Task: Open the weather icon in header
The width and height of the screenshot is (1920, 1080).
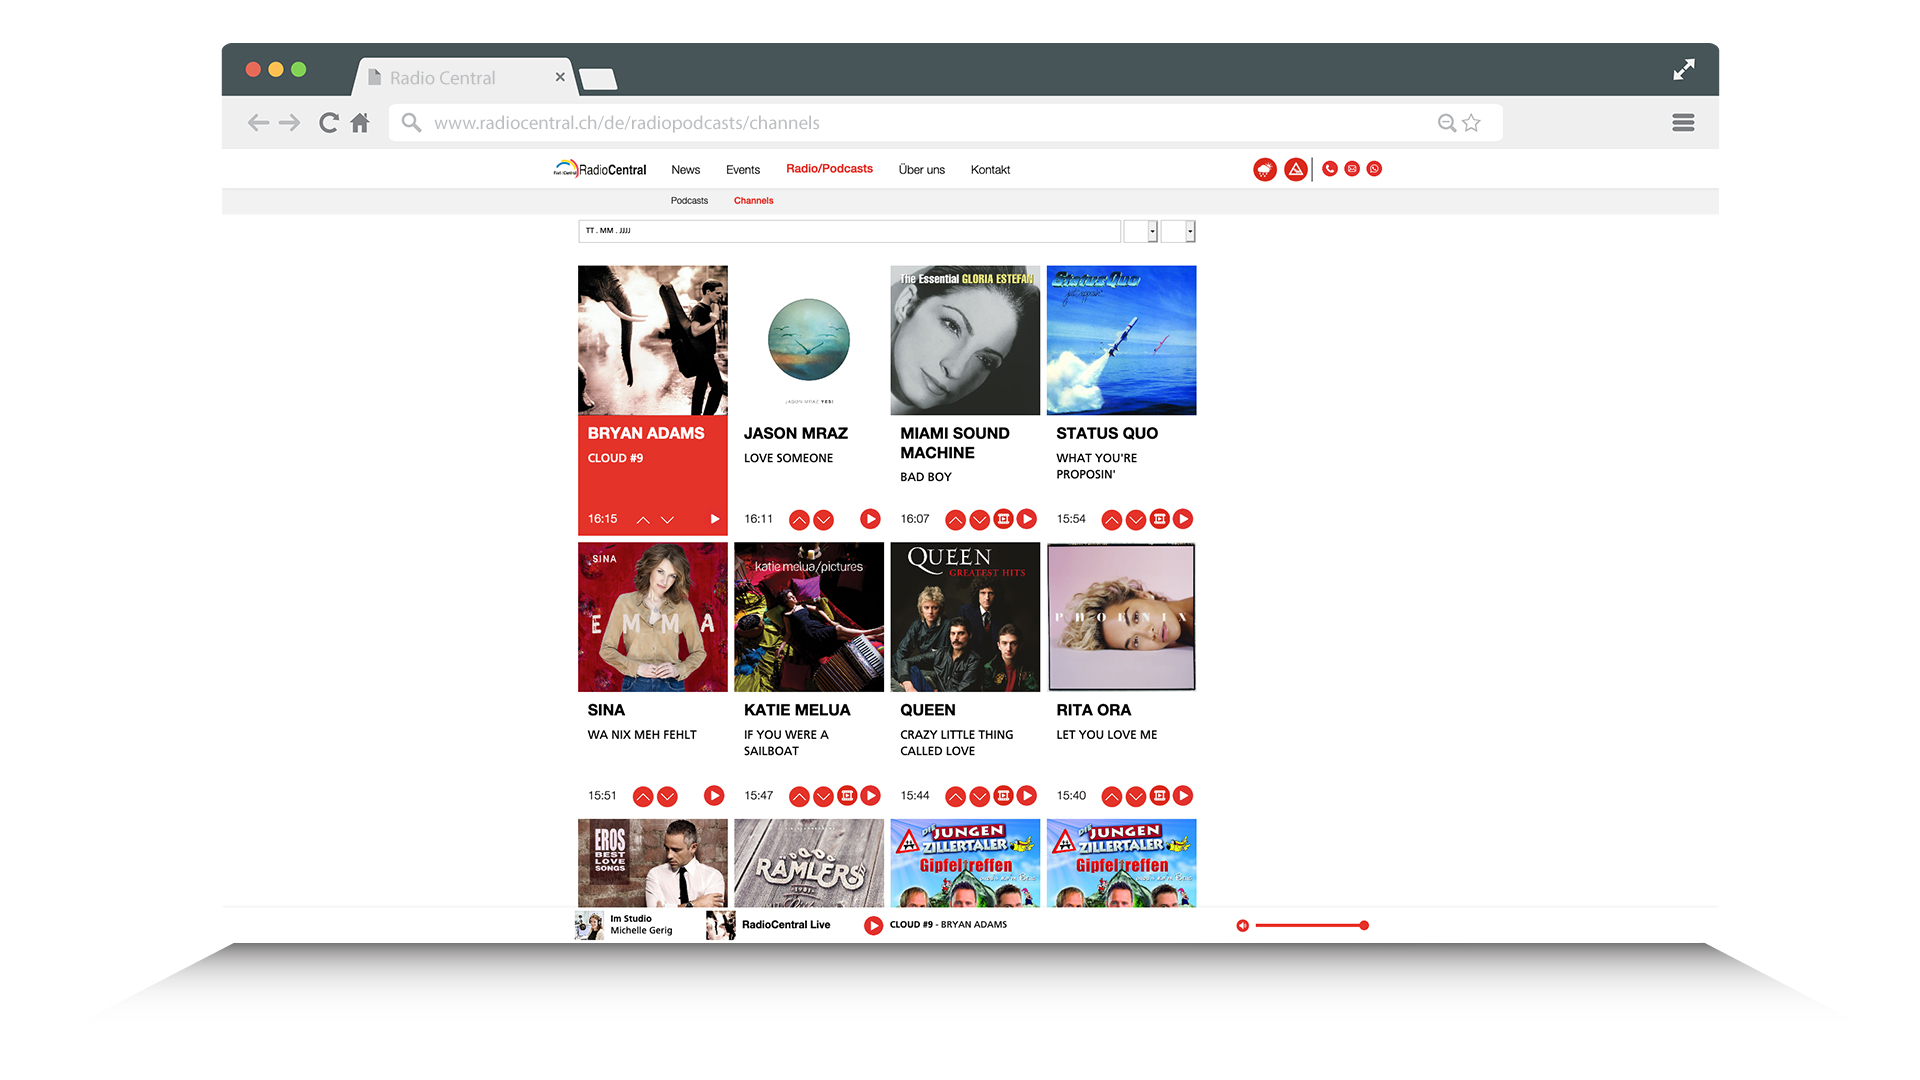Action: 1265,169
